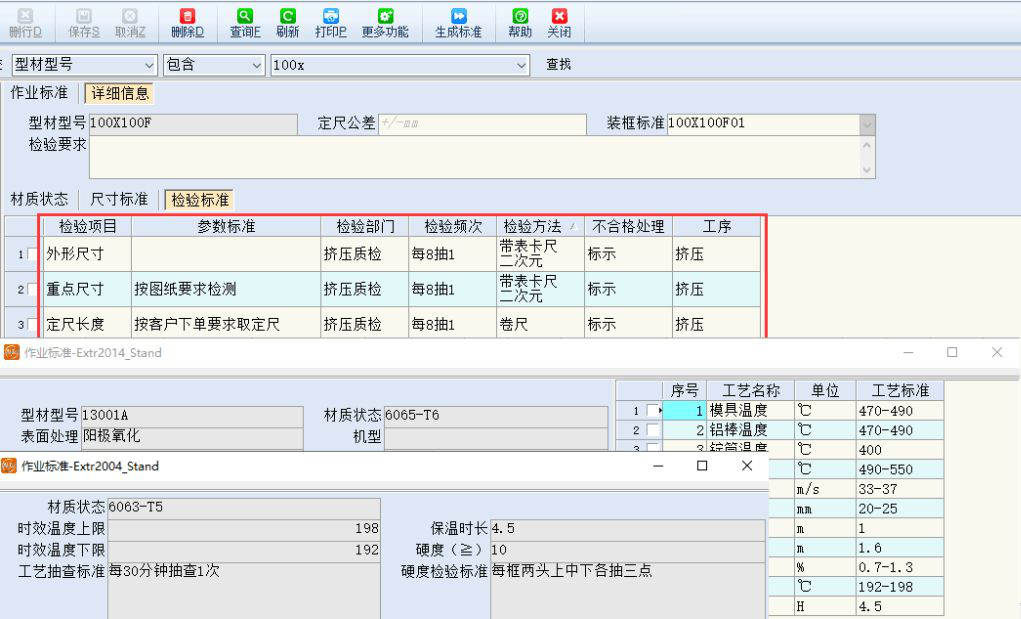The height and width of the screenshot is (619, 1021).
Task: Select the checkbox beside 模具温度 row
Action: [652, 410]
